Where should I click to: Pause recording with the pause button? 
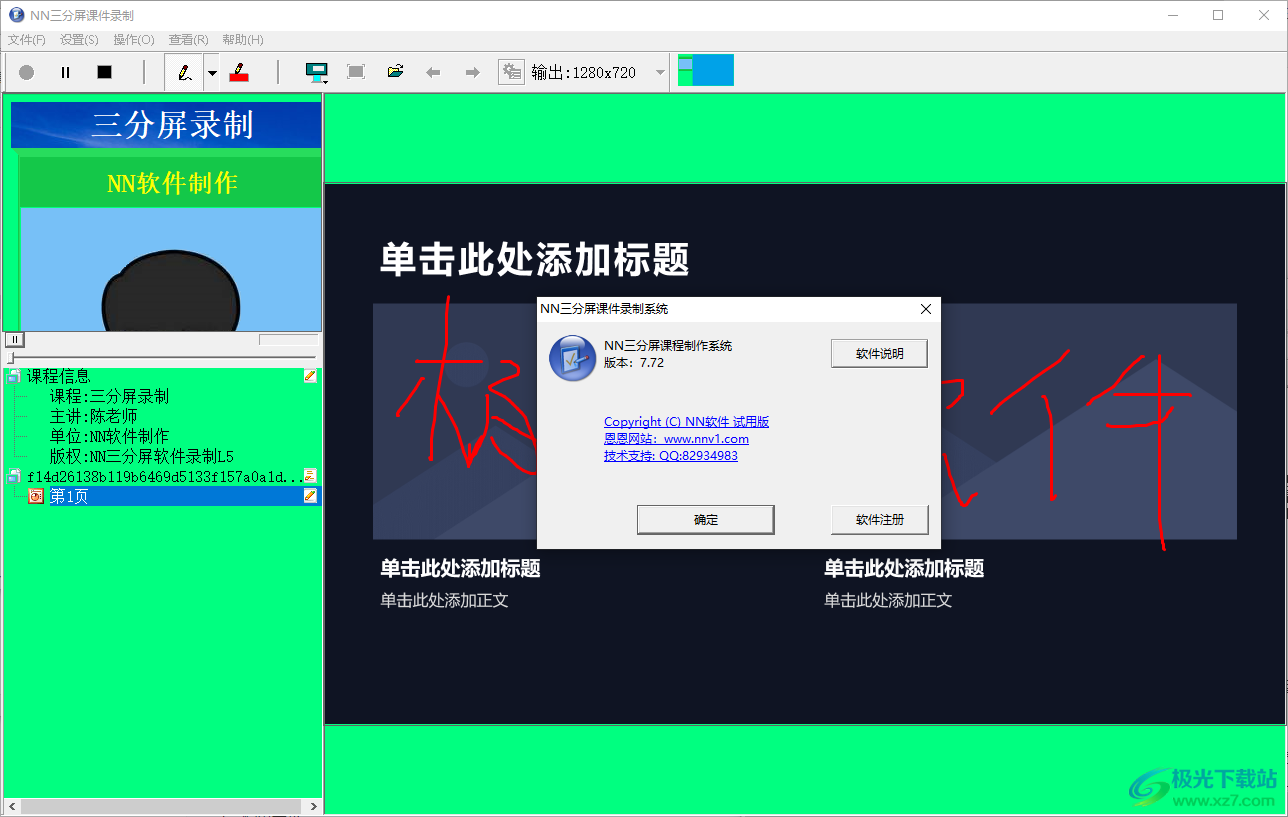64,71
